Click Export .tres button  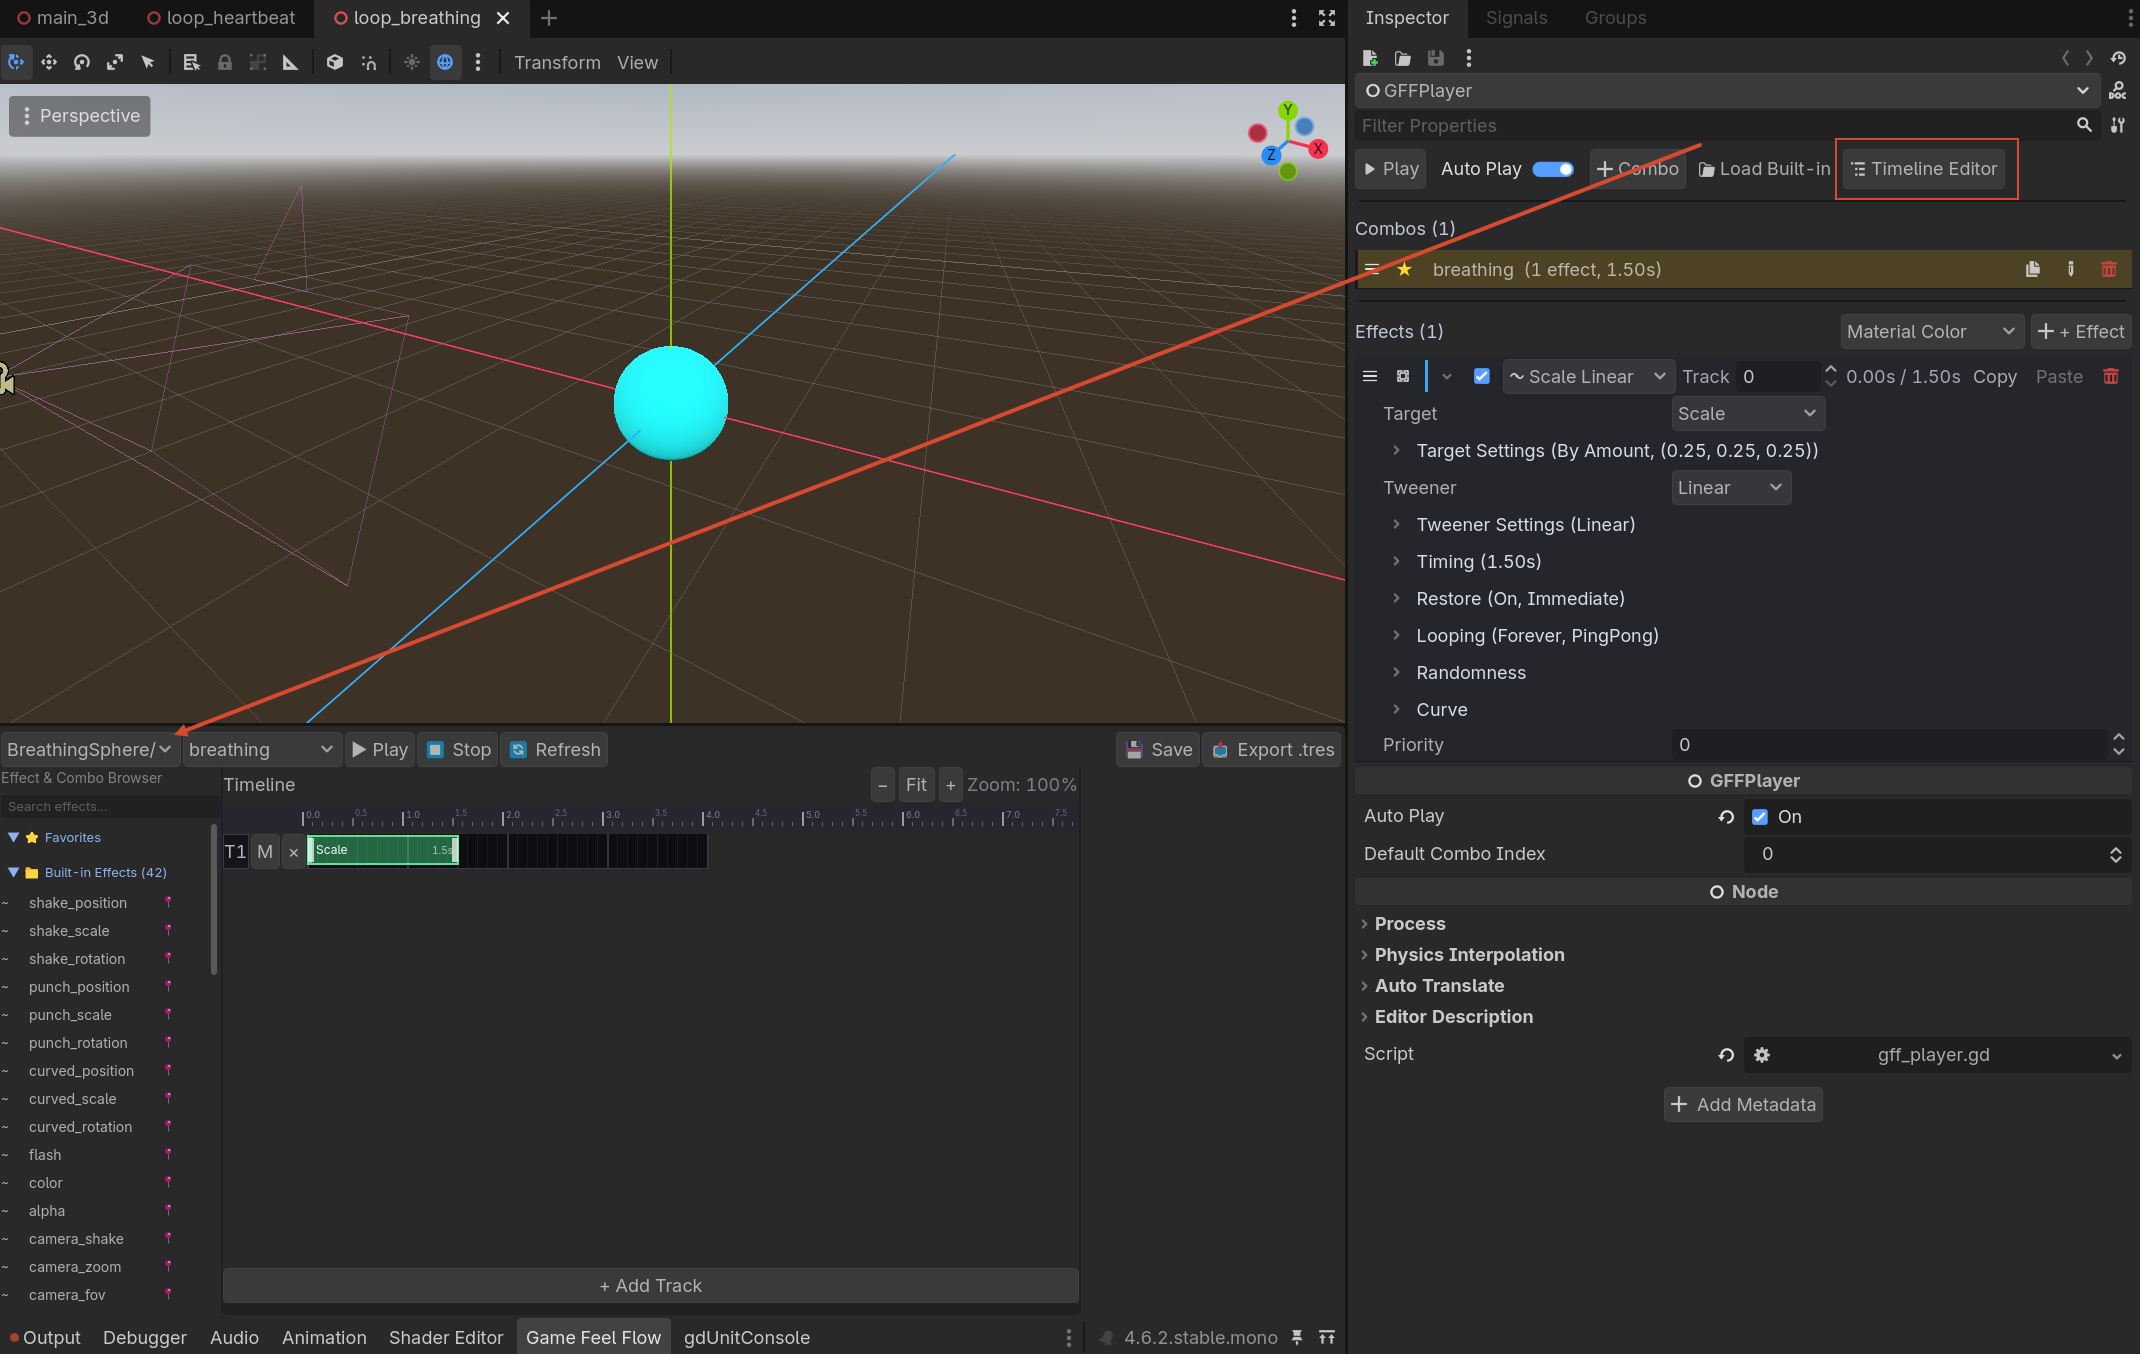point(1274,750)
